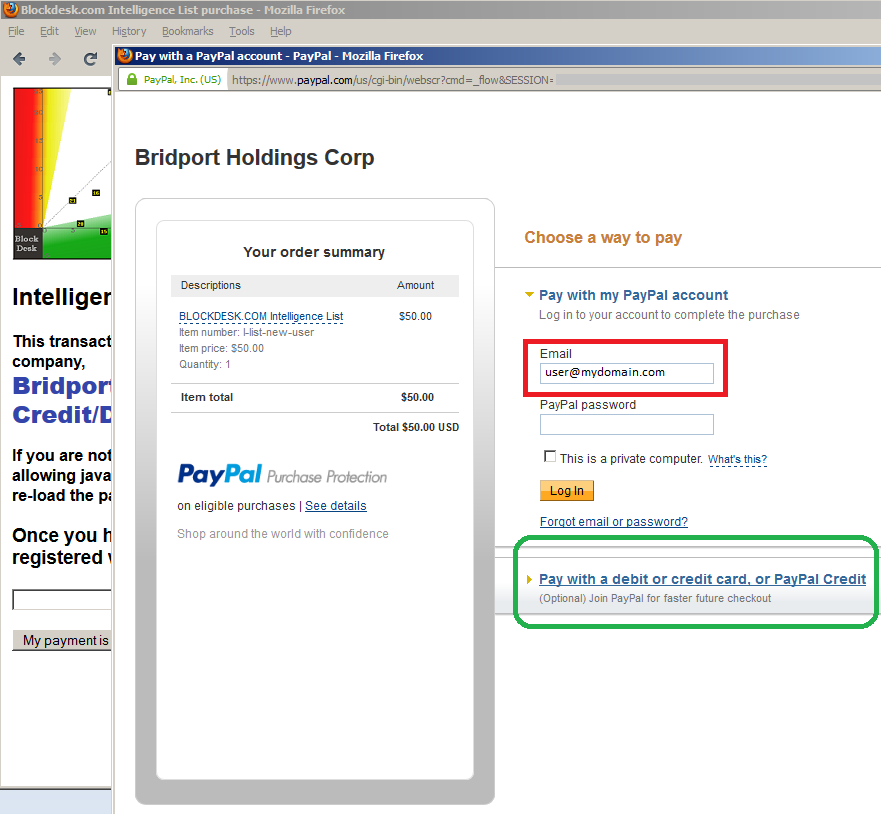Click 'See details' under Purchase Protection
Viewport: 881px width, 814px height.
[x=335, y=506]
